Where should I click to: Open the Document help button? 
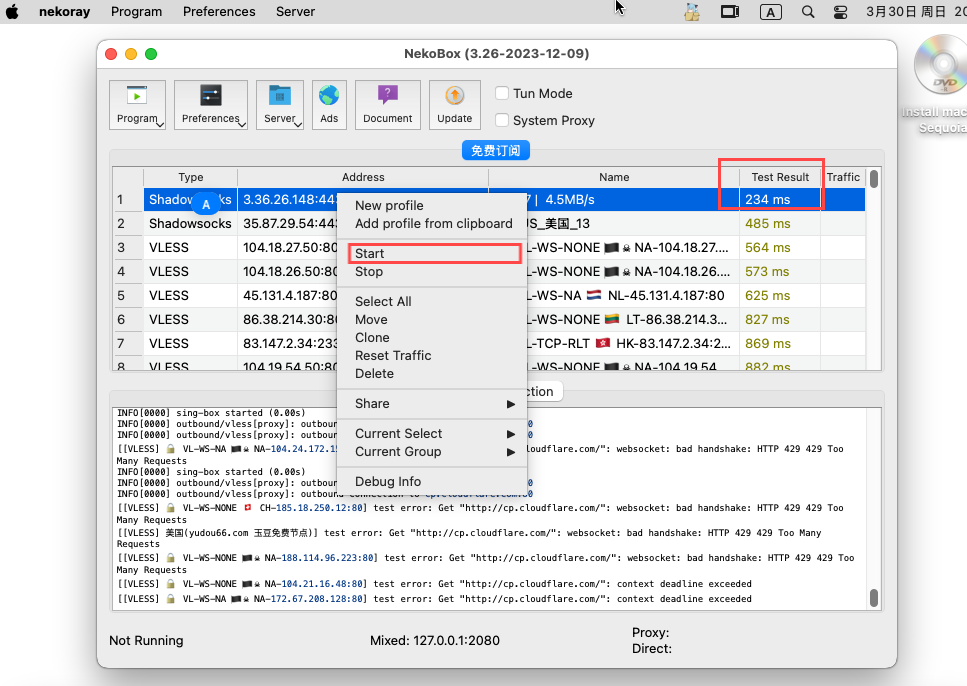coord(387,104)
